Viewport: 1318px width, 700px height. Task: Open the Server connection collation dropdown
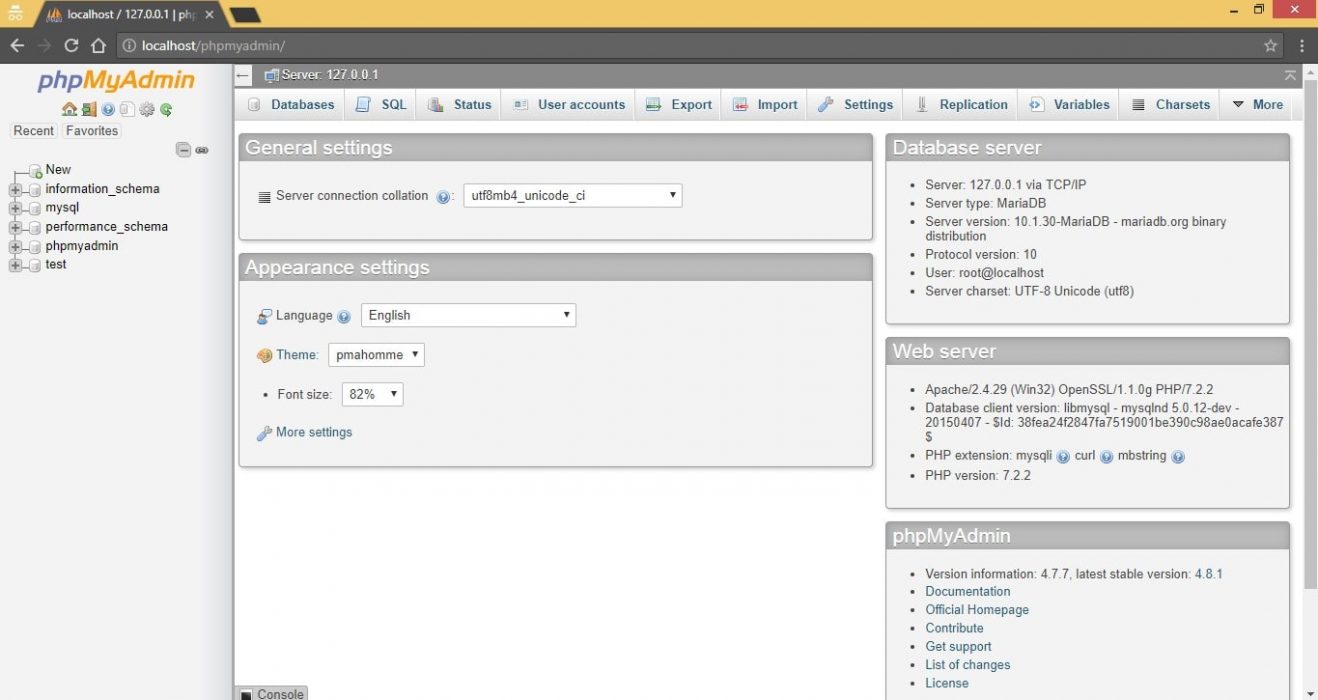pyautogui.click(x=572, y=196)
